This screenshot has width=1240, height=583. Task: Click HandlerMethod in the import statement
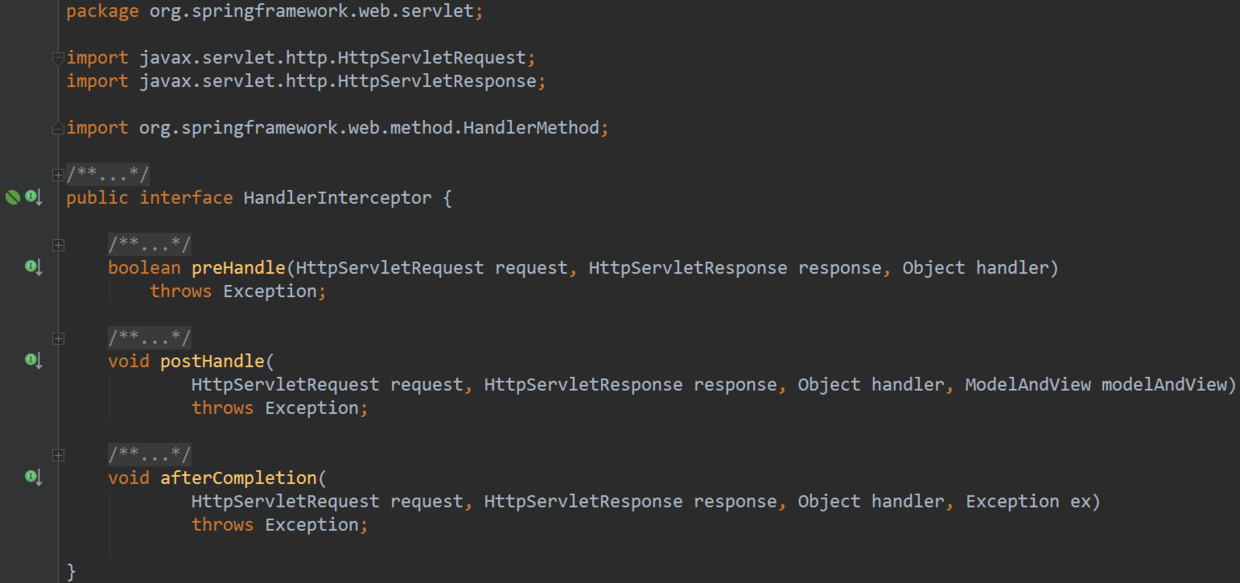pos(530,128)
